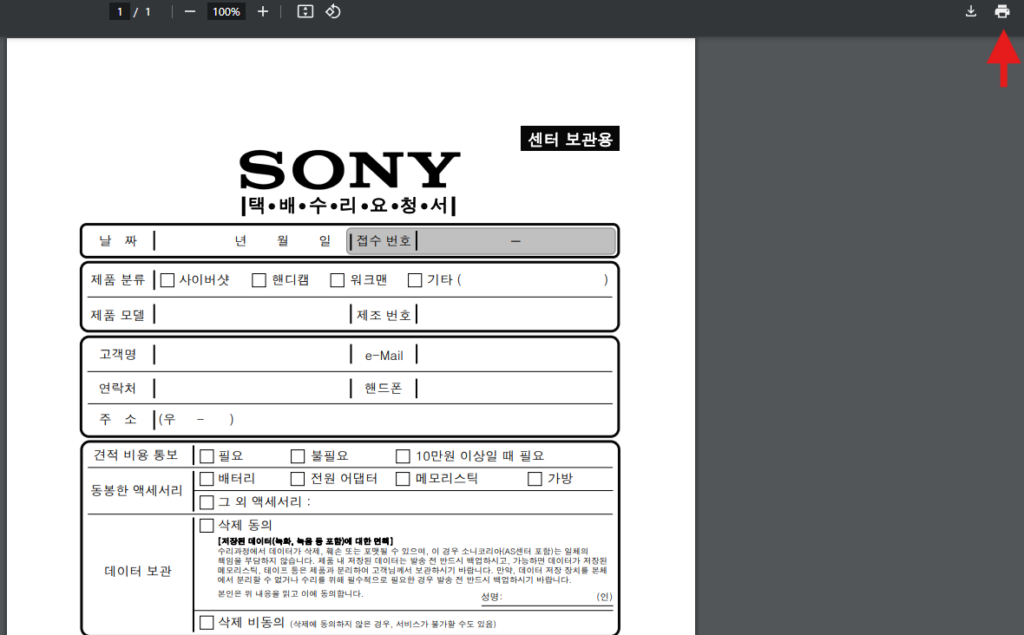Screen dimensions: 1024x635
Task: Check the 기타 product checkbox
Action: point(415,280)
